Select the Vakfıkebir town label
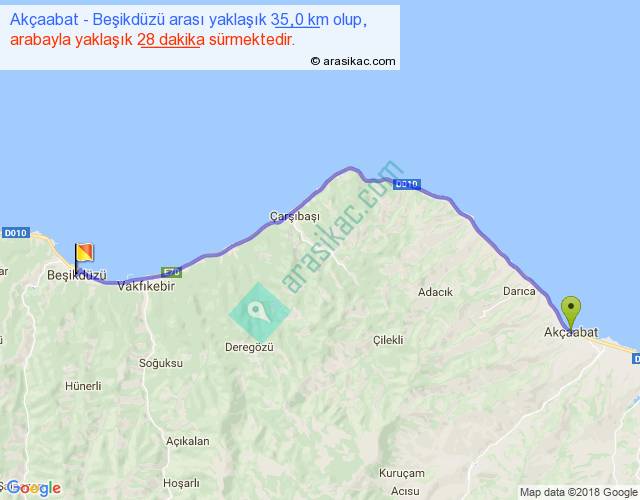The image size is (640, 500). [146, 286]
